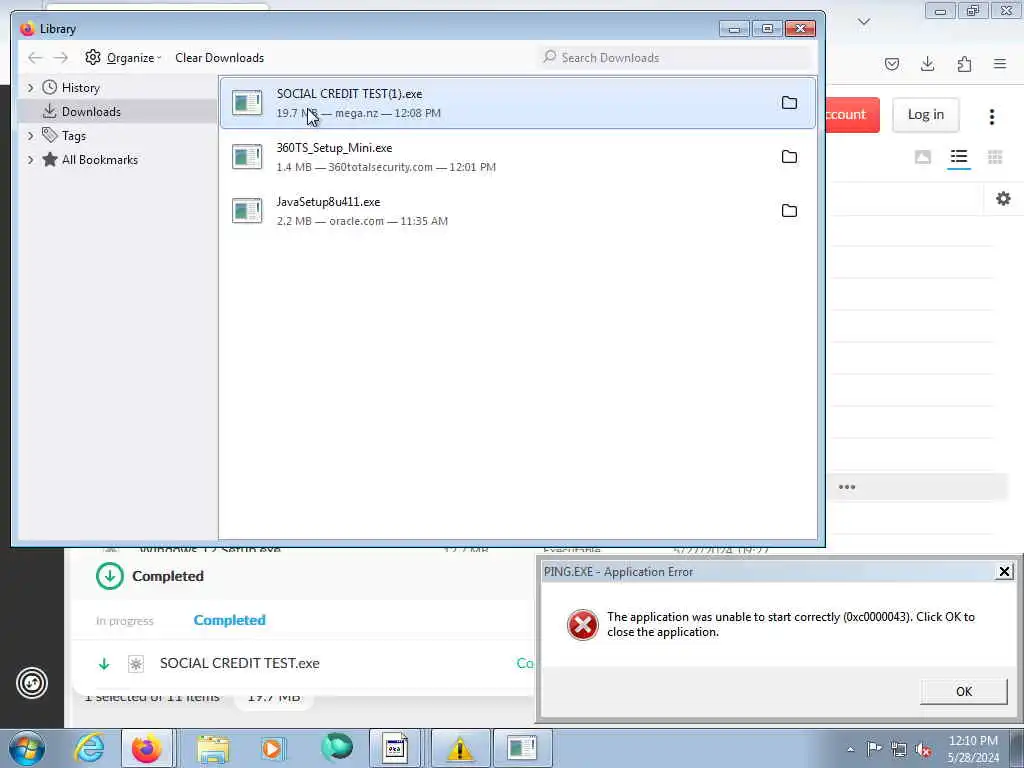The width and height of the screenshot is (1024, 768).
Task: Click muted volume tray icon
Action: pos(923,750)
